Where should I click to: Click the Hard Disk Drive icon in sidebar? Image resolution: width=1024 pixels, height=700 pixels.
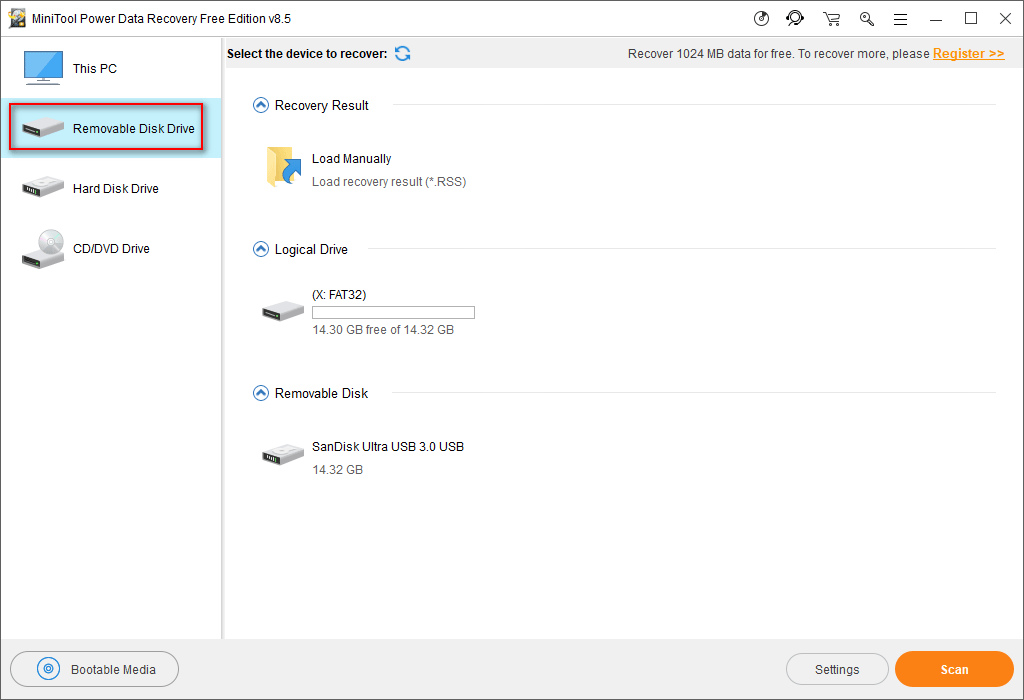pos(43,187)
